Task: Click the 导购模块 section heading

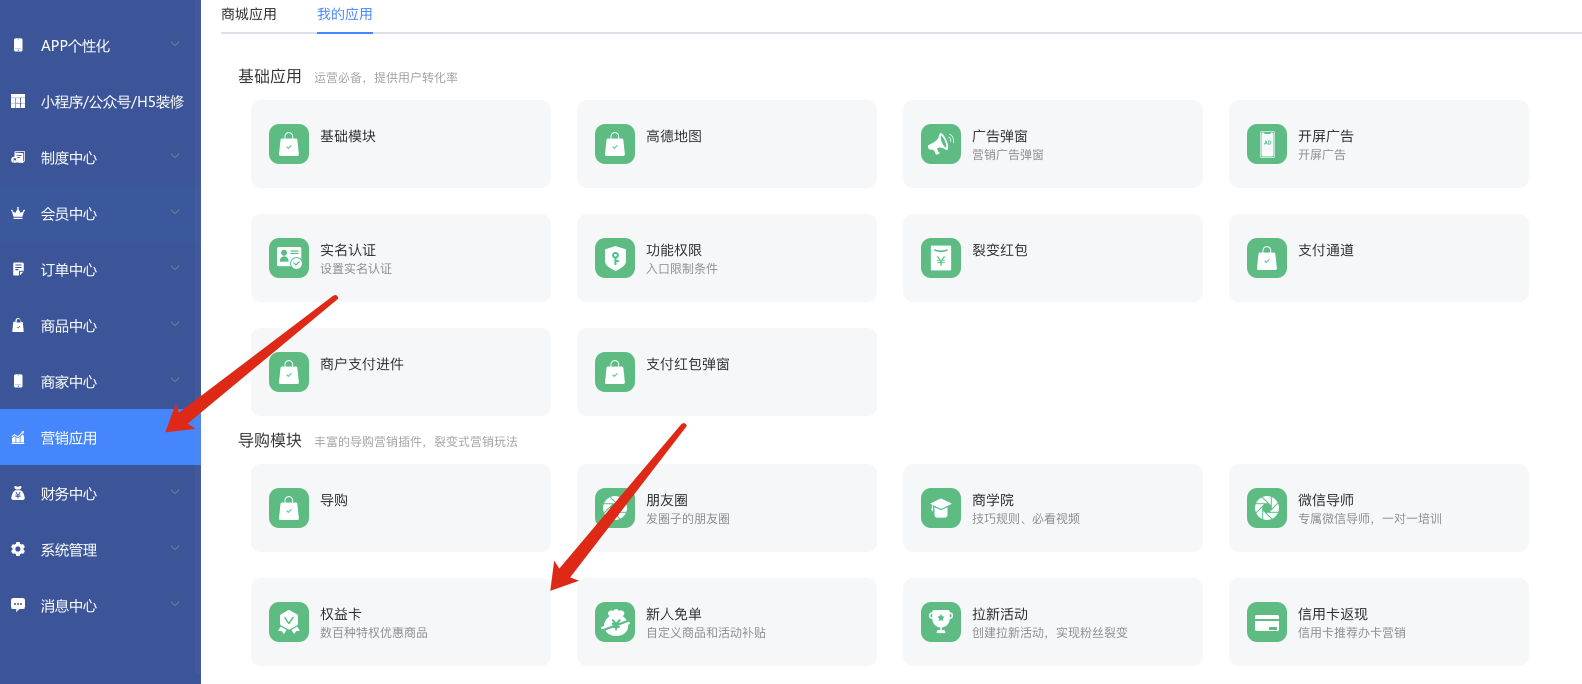Action: 270,440
